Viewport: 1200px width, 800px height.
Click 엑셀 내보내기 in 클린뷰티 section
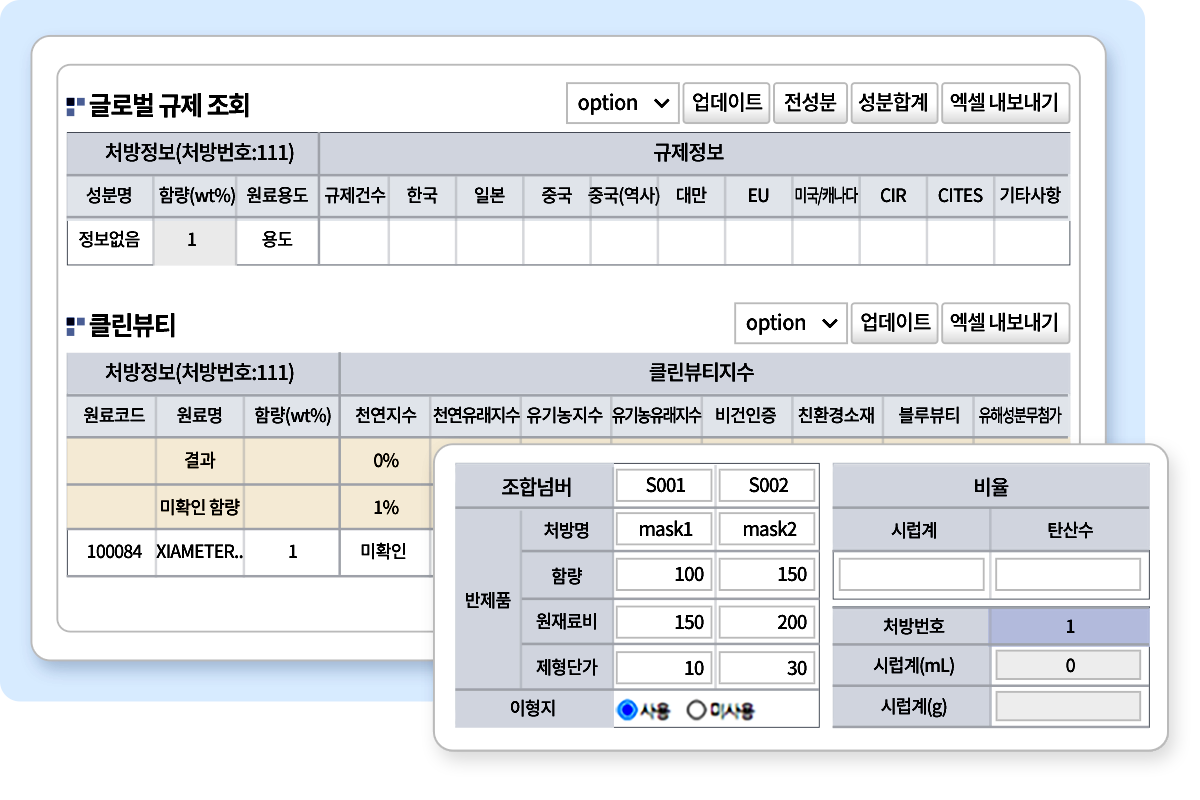(x=1005, y=323)
